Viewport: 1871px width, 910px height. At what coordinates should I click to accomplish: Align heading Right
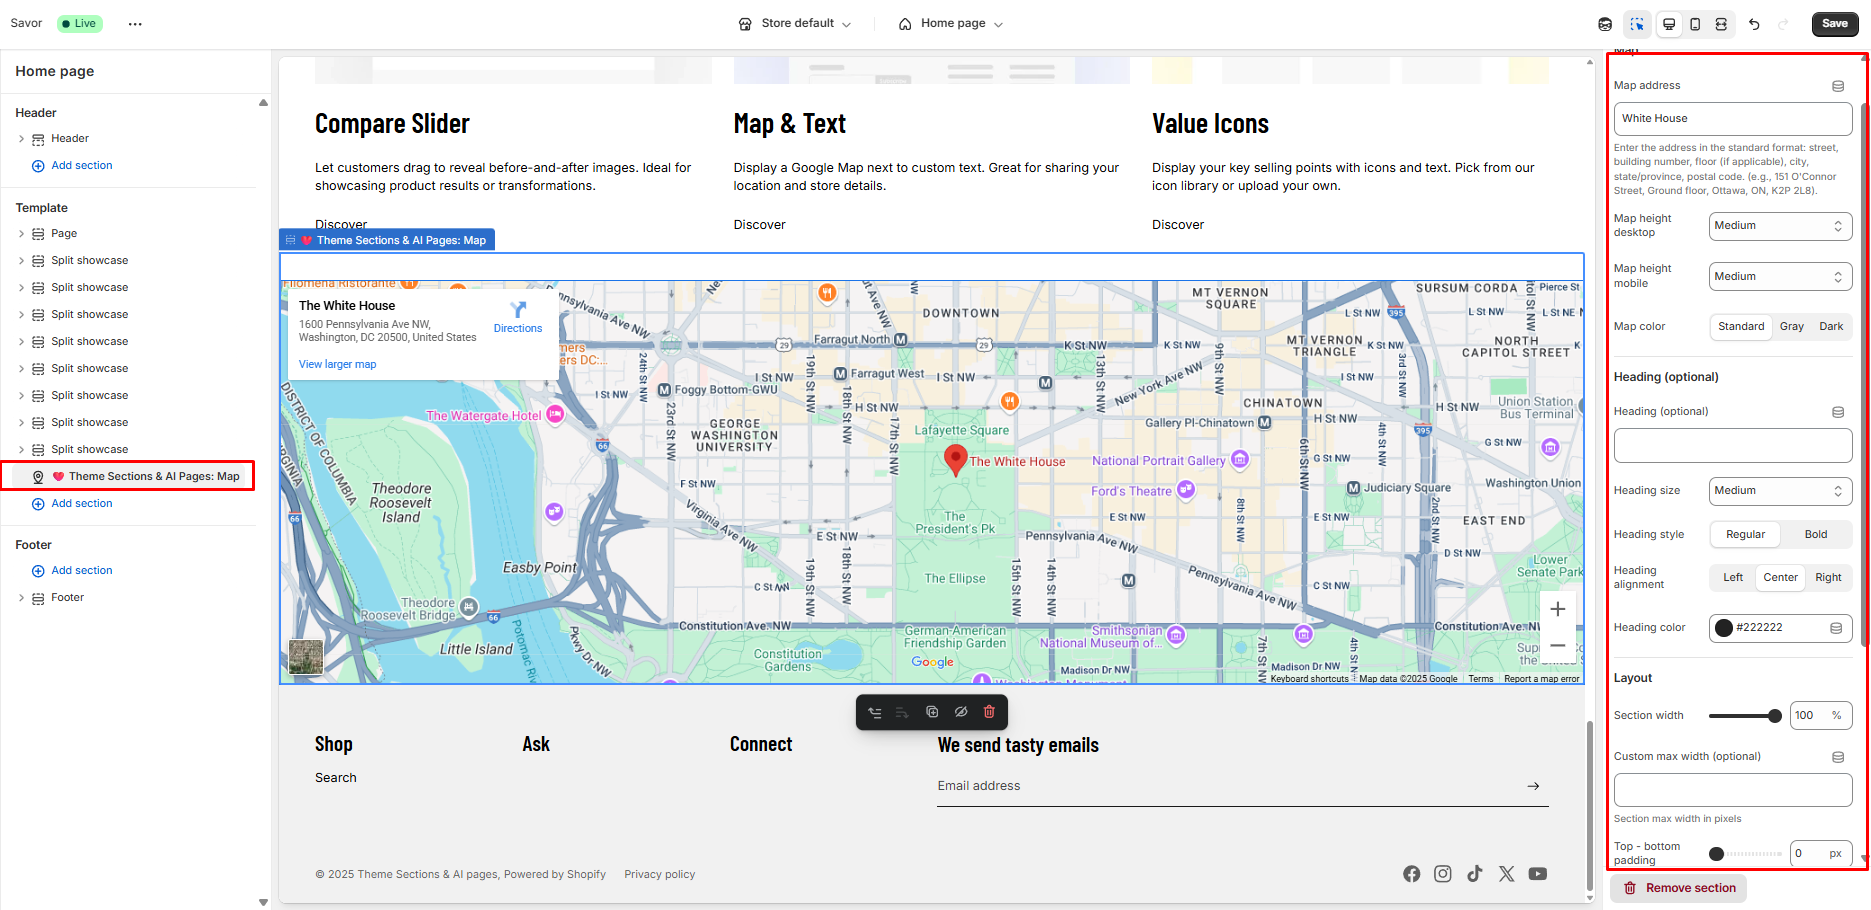1828,578
